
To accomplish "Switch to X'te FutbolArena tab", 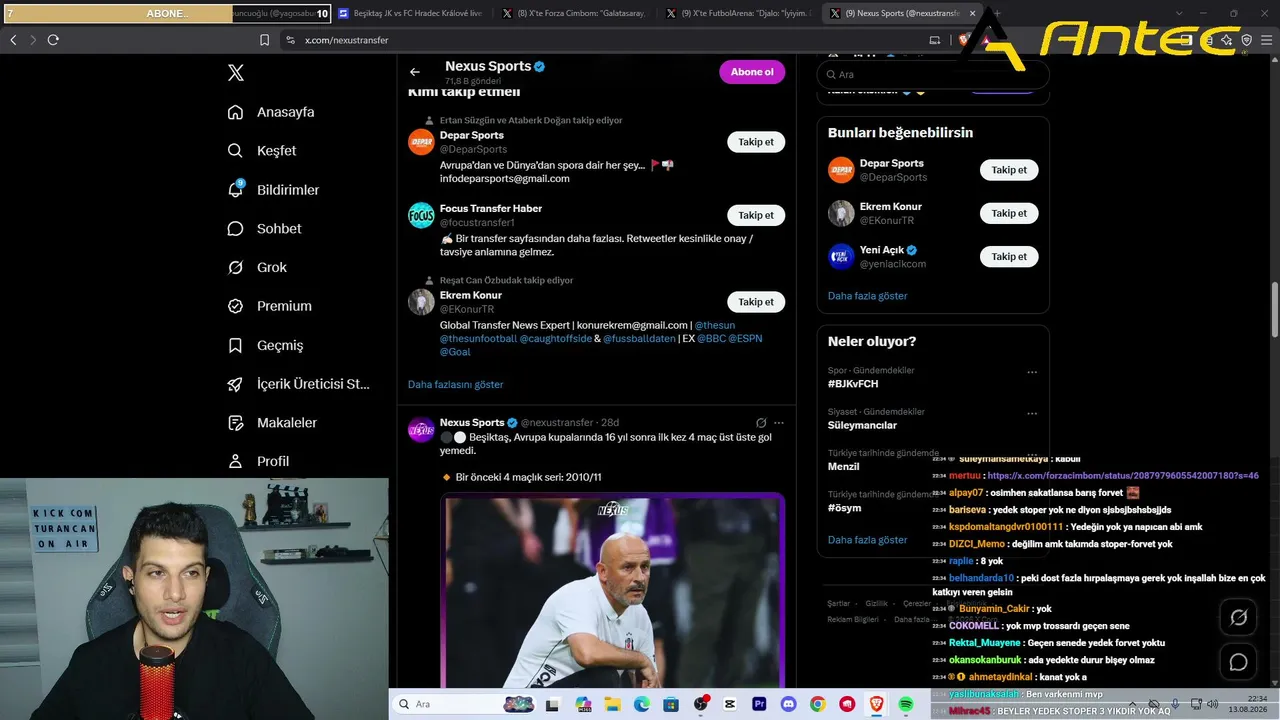I will (737, 13).
